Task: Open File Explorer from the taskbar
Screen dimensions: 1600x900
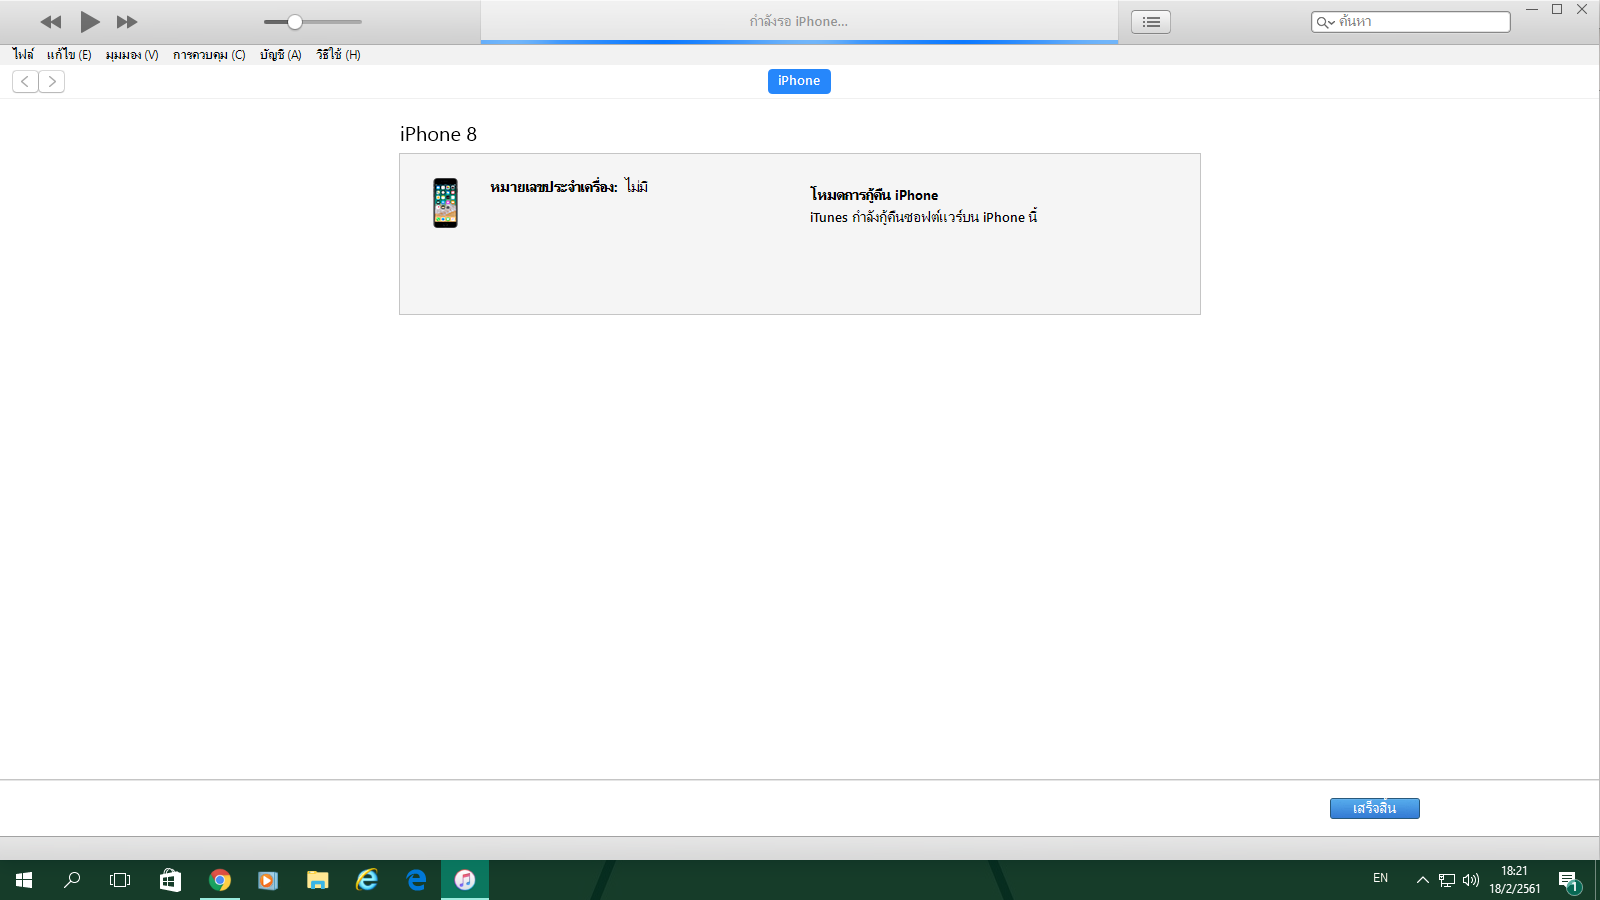Action: tap(318, 880)
